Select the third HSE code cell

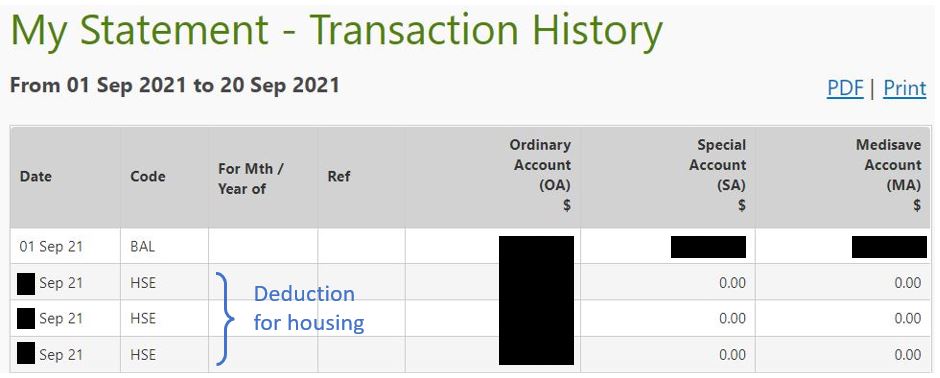click(143, 355)
